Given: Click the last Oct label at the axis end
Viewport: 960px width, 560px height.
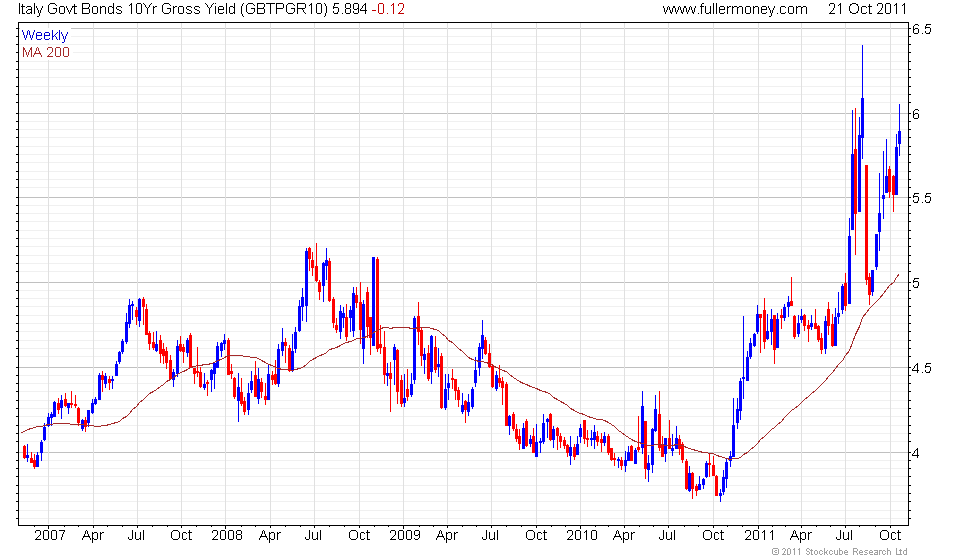Looking at the screenshot, I should tap(890, 536).
